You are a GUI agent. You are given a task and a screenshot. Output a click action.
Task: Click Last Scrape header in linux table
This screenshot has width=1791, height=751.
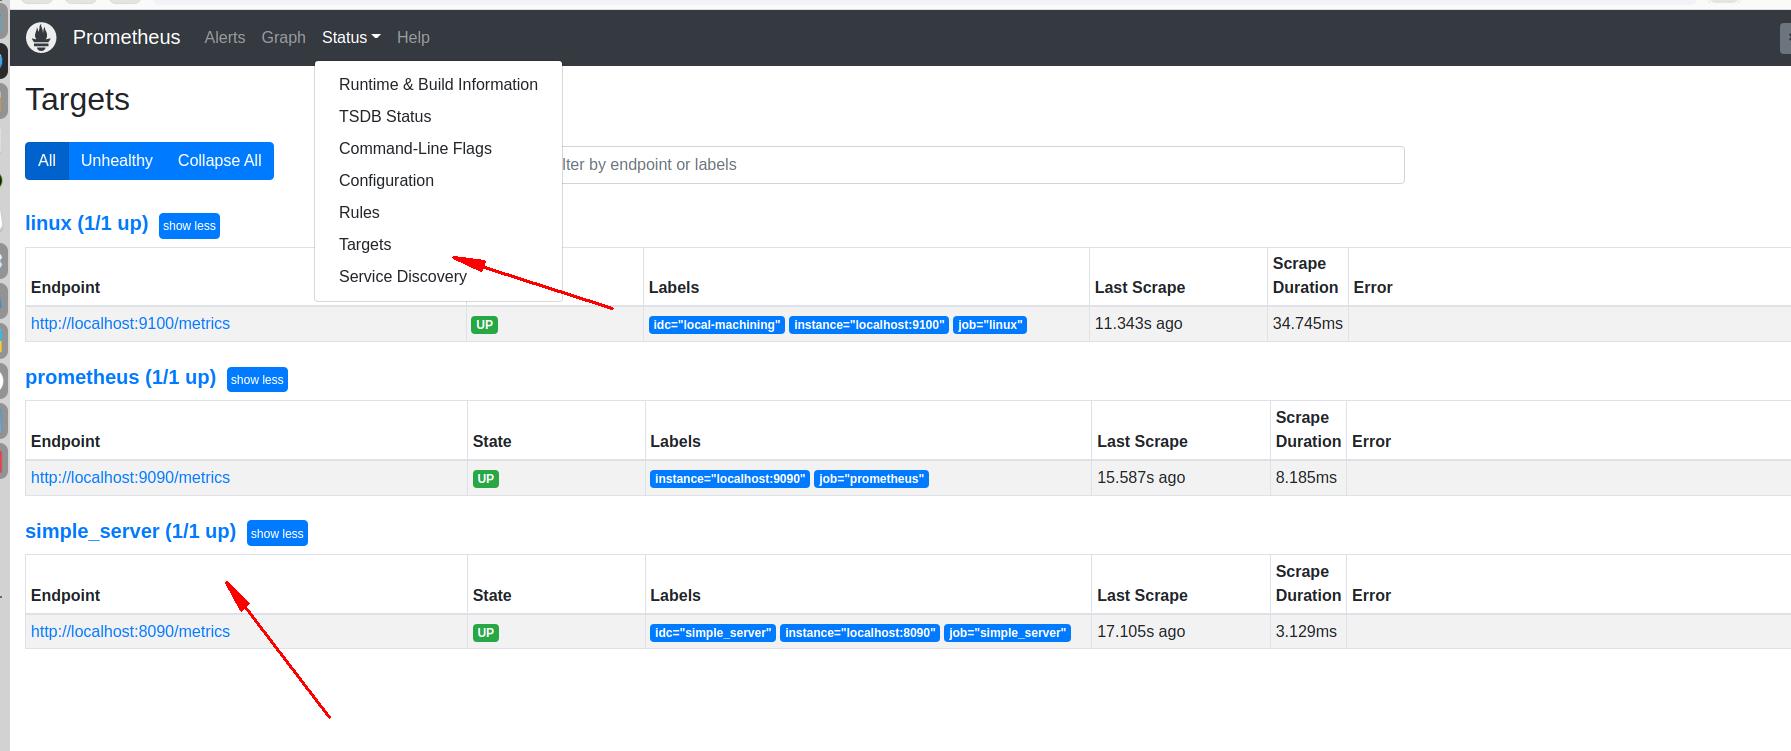click(x=1140, y=288)
